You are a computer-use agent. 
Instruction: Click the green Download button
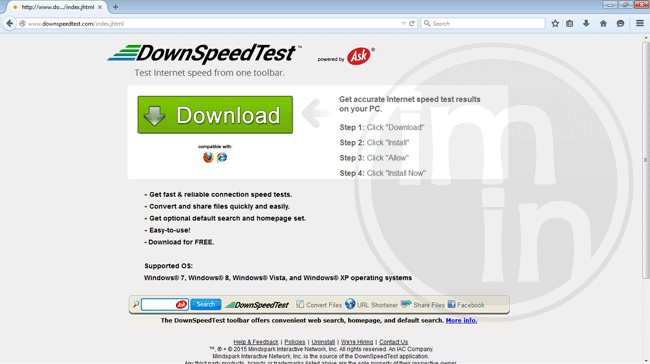[215, 115]
